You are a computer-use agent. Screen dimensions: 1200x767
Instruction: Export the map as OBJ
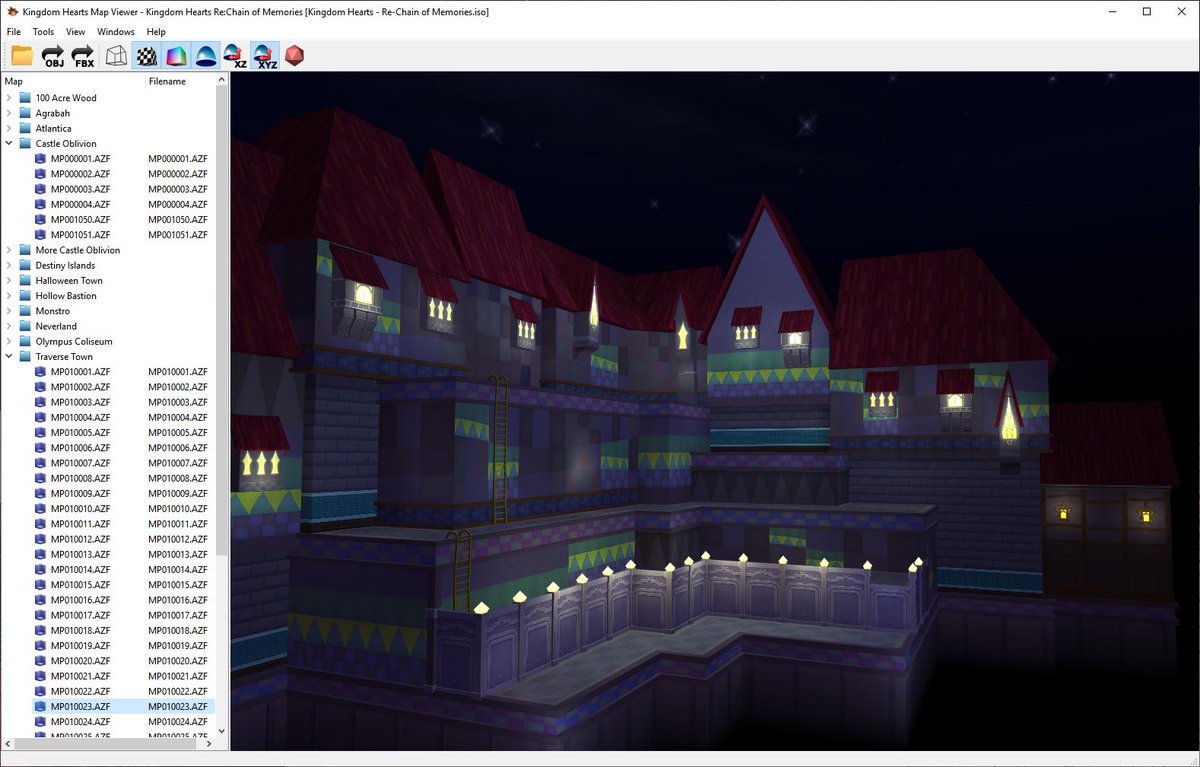[x=53, y=55]
